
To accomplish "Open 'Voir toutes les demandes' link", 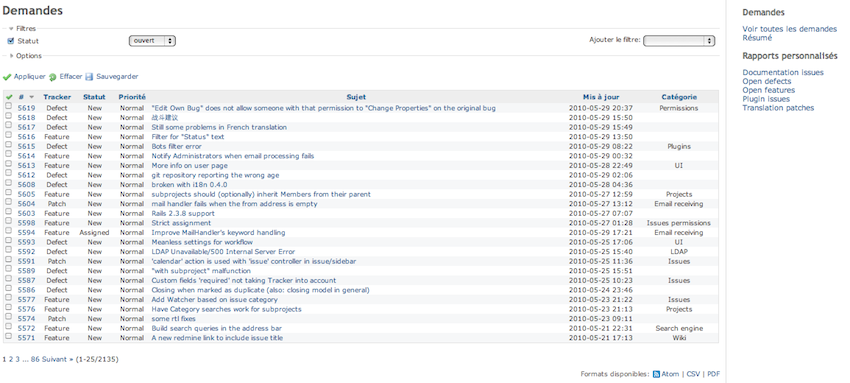I will coord(789,29).
